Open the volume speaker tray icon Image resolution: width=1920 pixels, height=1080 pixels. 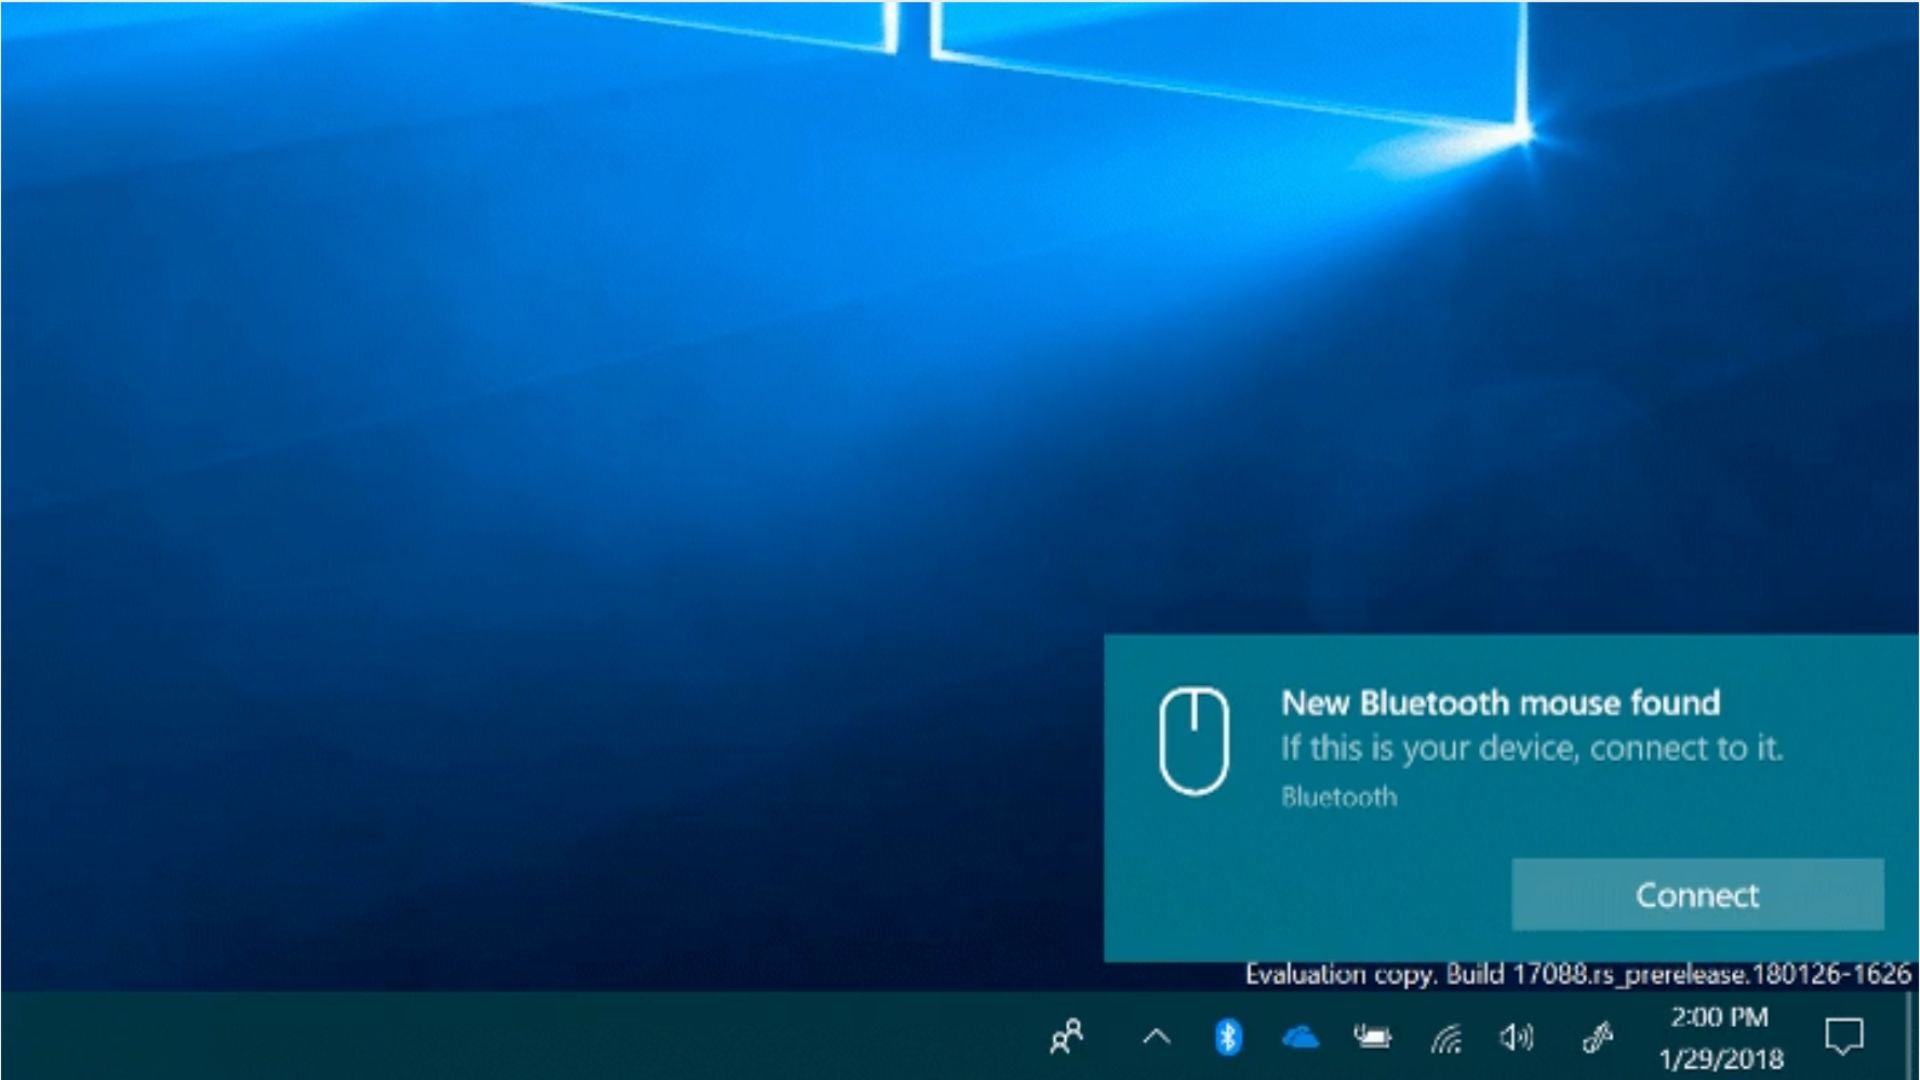[1517, 1038]
